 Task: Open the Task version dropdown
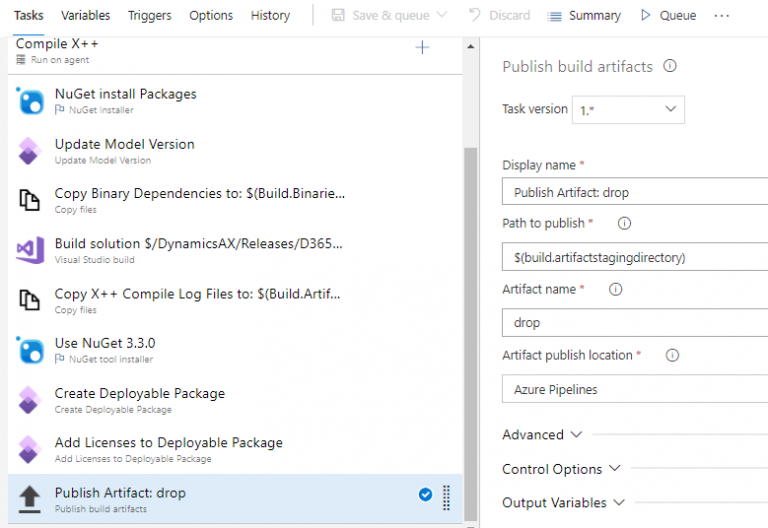pyautogui.click(x=629, y=109)
